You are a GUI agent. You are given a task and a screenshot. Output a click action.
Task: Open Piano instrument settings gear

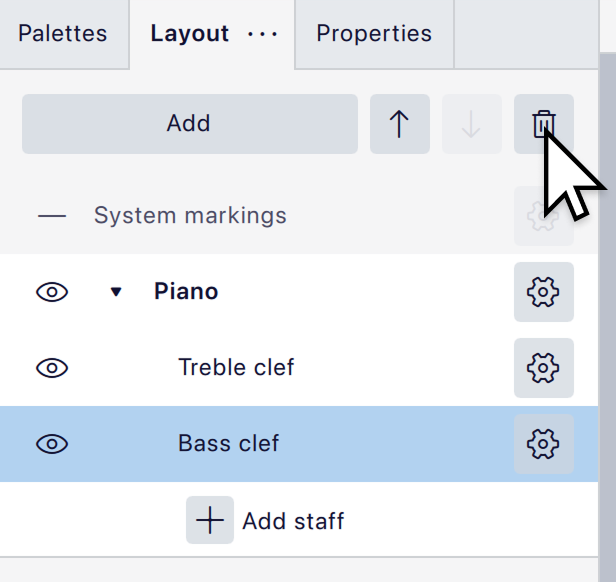pos(543,292)
